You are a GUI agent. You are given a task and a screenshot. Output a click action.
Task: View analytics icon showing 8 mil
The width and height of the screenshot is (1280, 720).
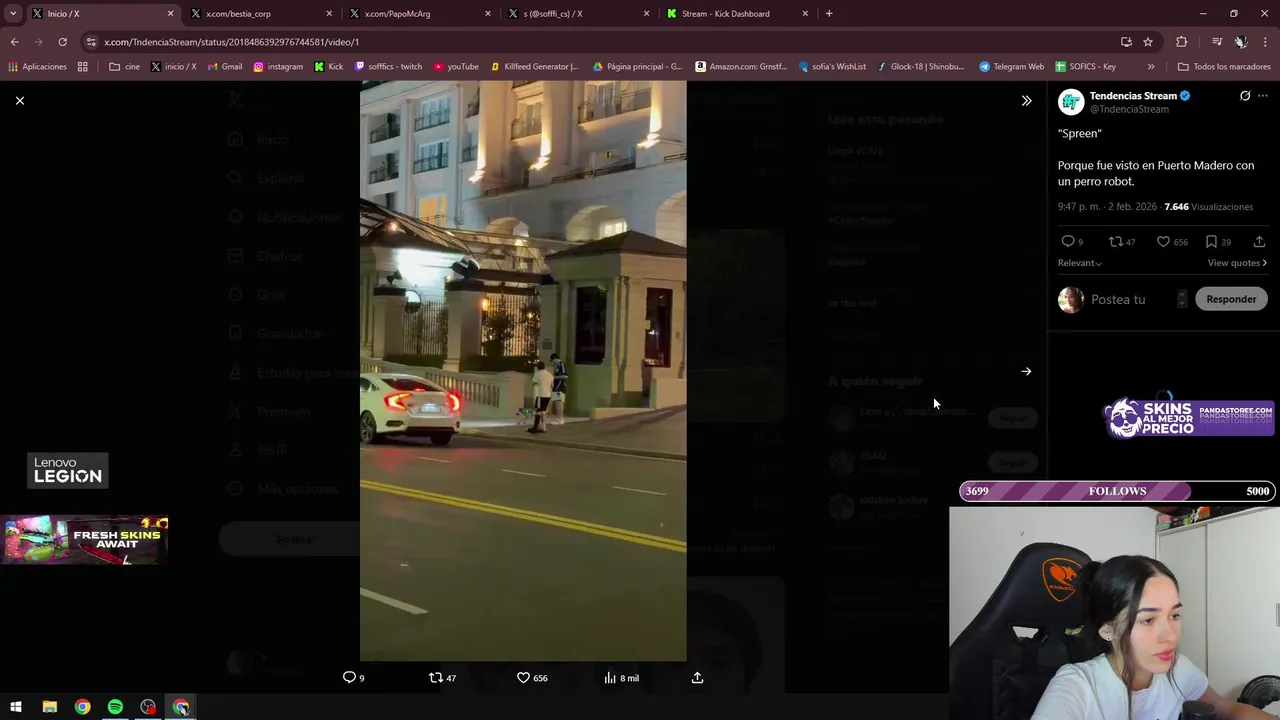tap(621, 678)
